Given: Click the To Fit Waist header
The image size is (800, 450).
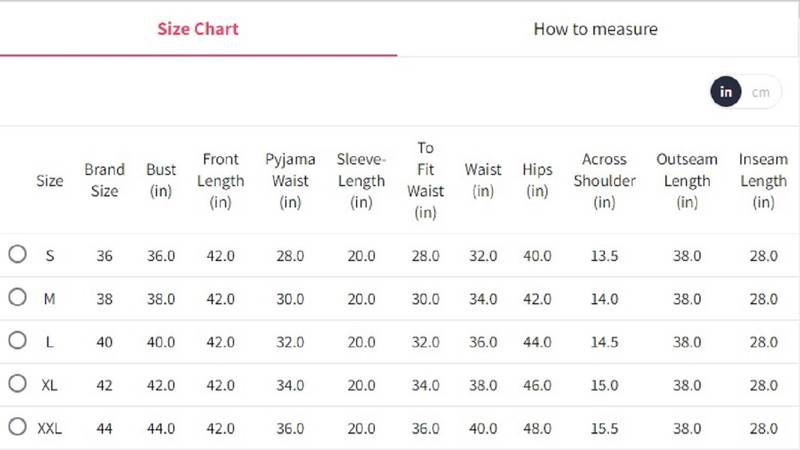Looking at the screenshot, I should coord(426,180).
